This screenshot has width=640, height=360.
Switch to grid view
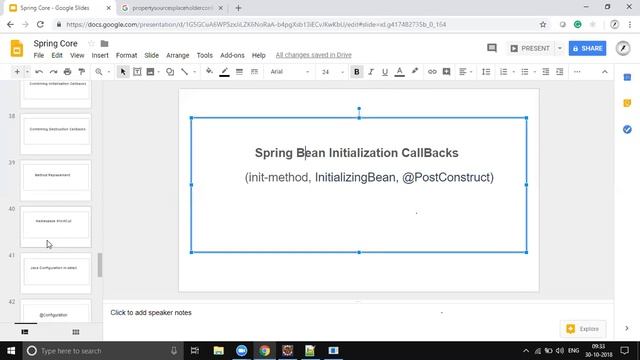[x=76, y=332]
